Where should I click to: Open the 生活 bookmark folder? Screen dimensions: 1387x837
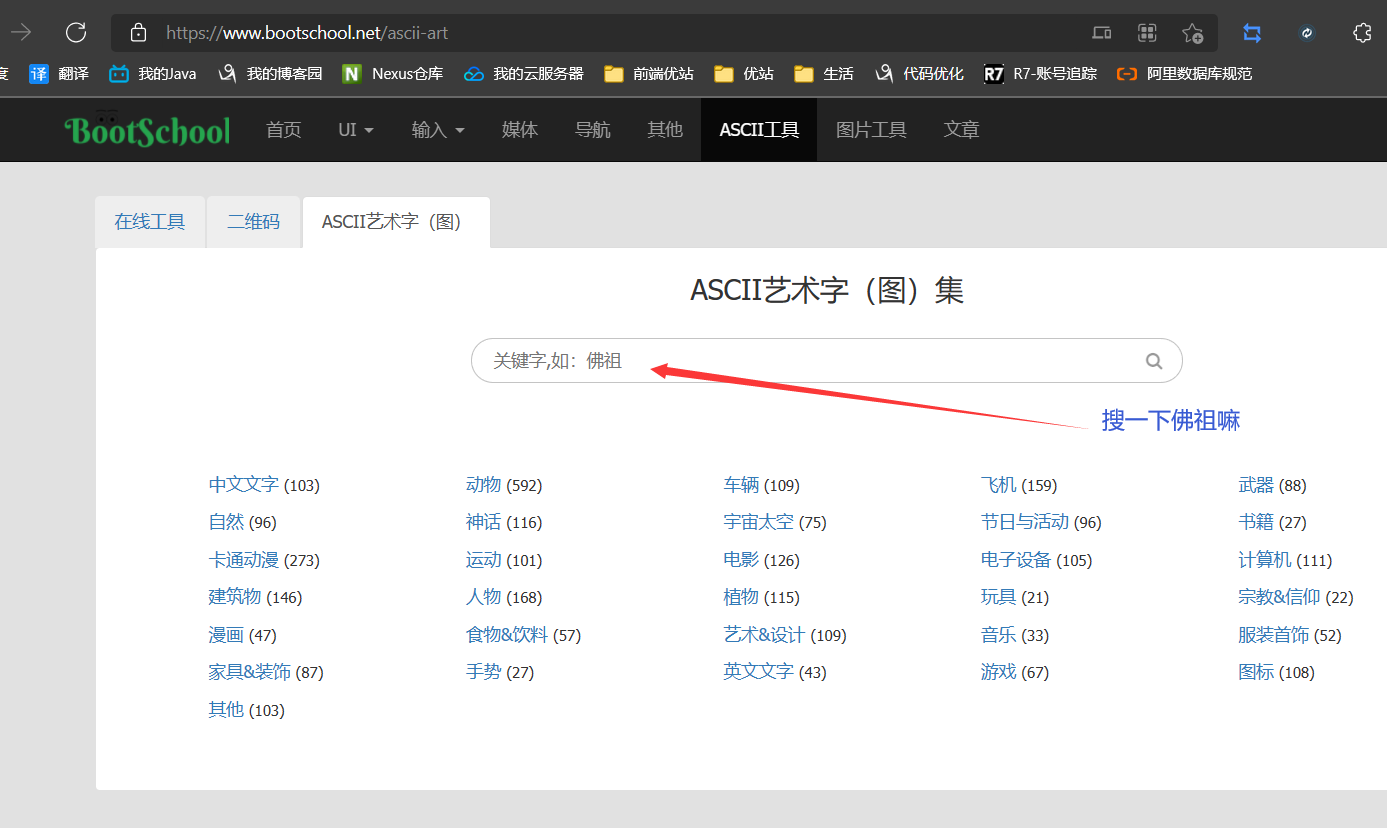tap(823, 74)
